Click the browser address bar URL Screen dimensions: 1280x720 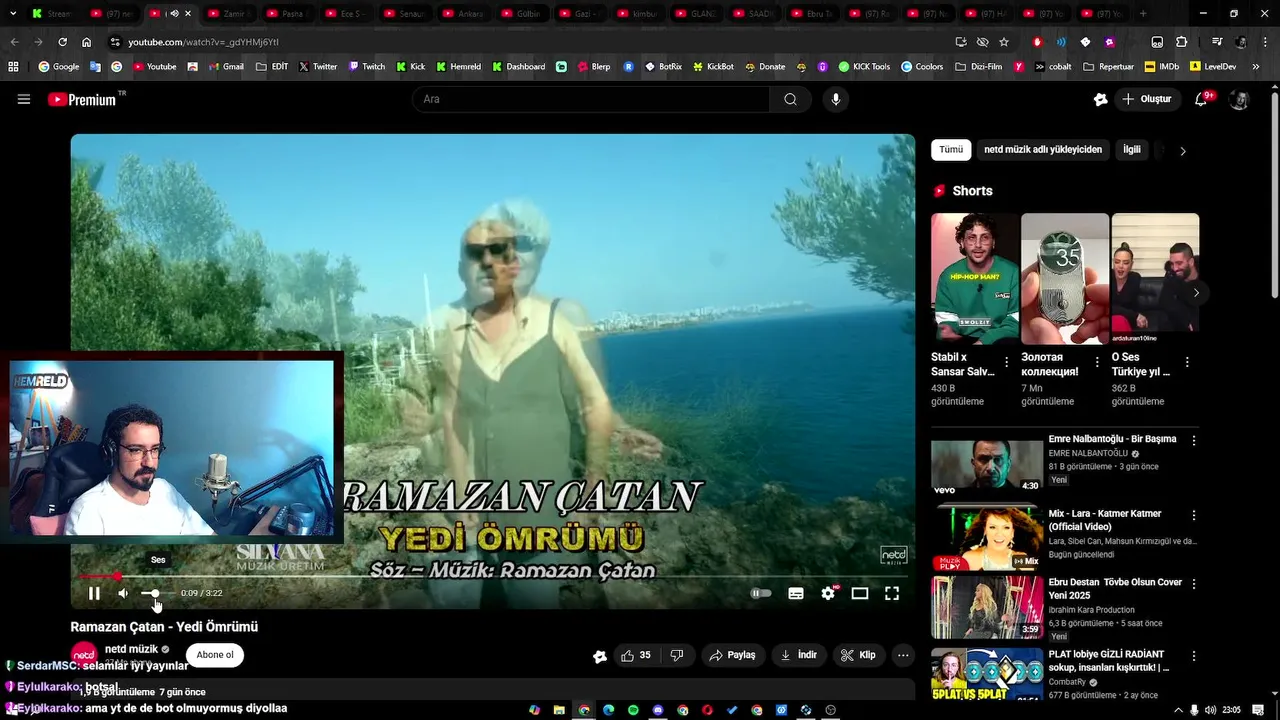203,42
